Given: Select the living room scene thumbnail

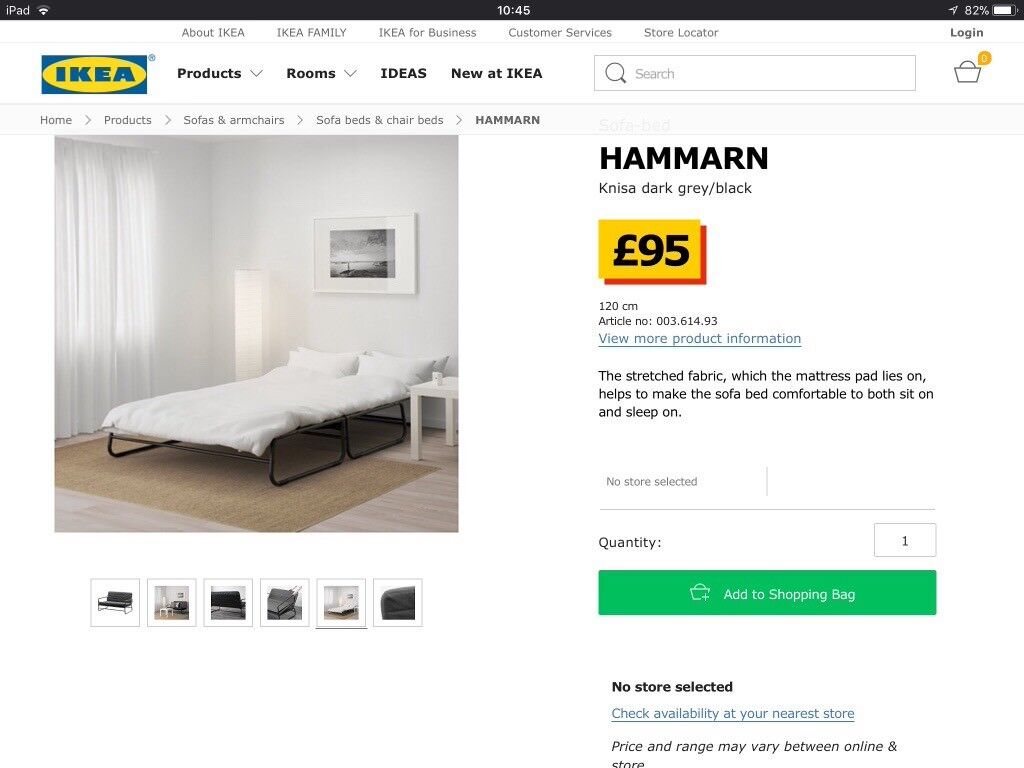Looking at the screenshot, I should point(172,602).
